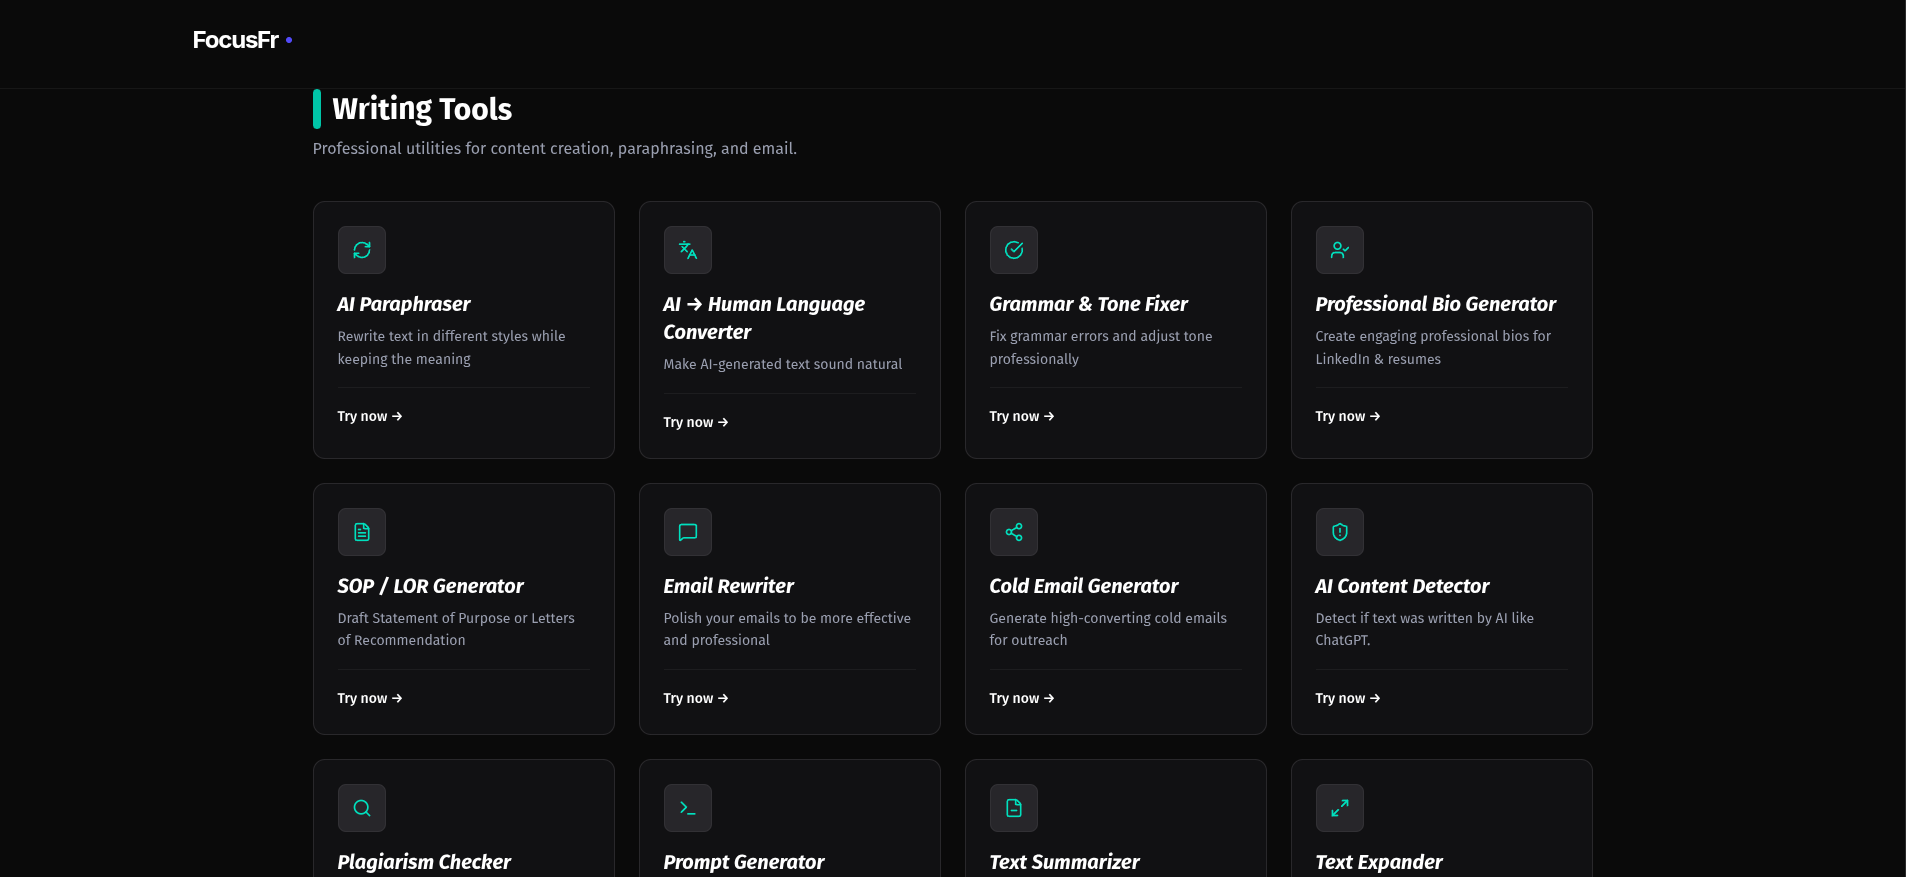This screenshot has width=1906, height=877.
Task: Click the SOP / LOR Generator document icon
Action: (362, 532)
